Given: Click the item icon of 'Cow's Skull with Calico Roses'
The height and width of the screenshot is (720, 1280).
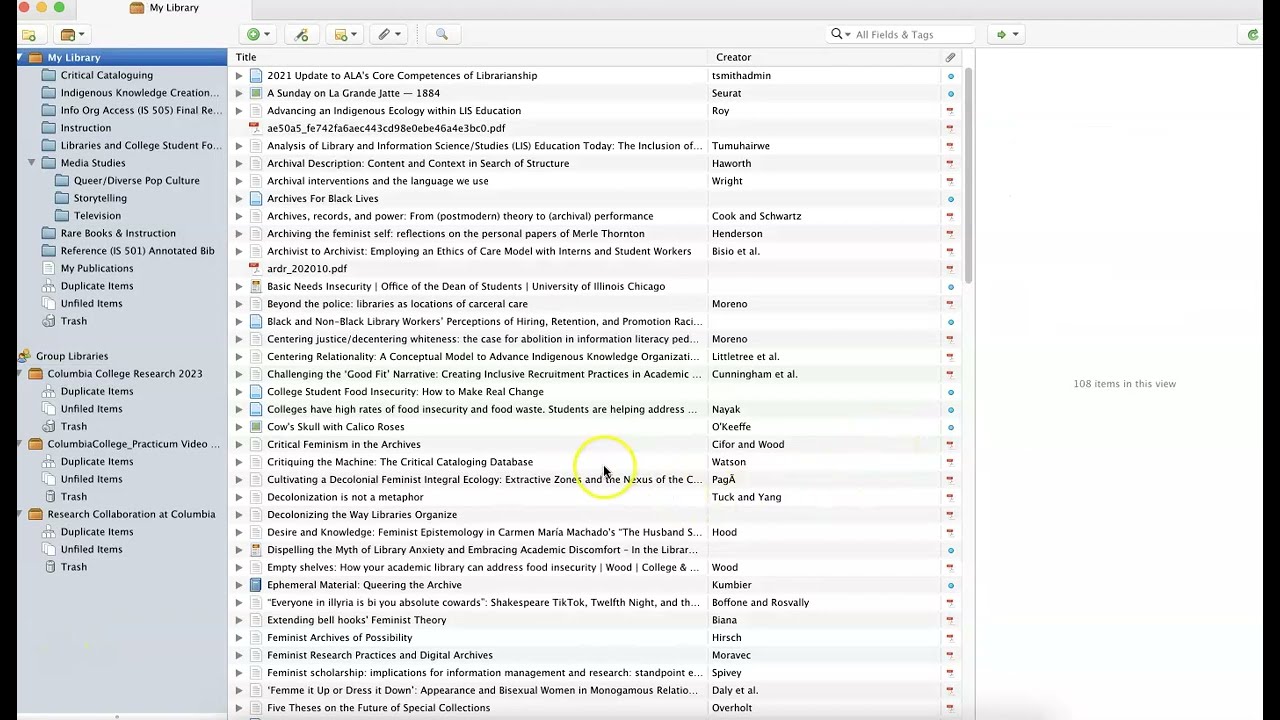Looking at the screenshot, I should (x=255, y=427).
